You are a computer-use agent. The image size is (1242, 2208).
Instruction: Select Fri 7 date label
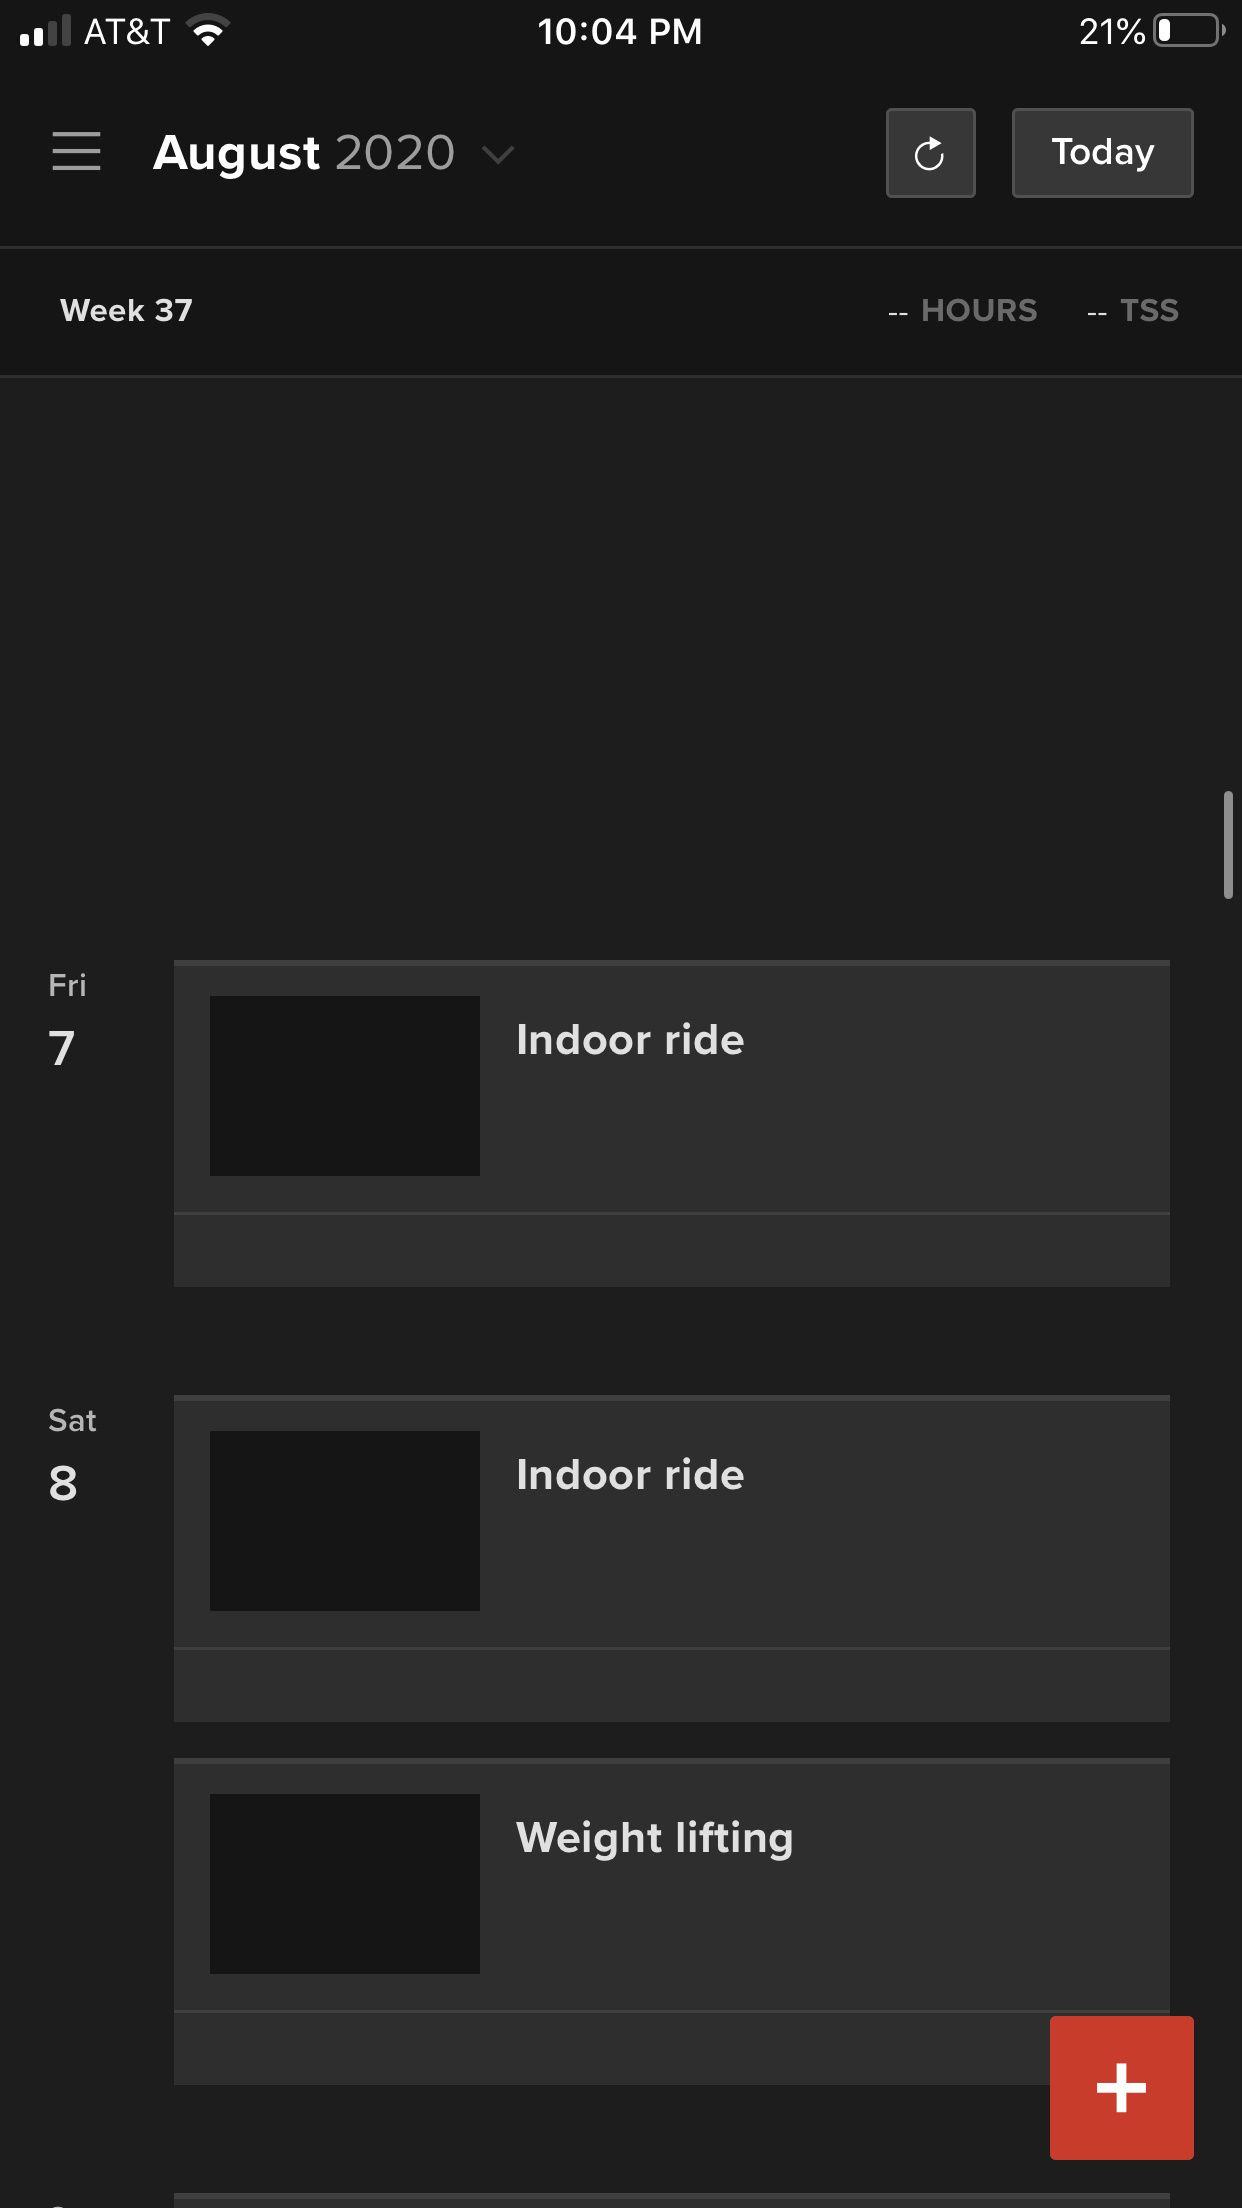[67, 1020]
